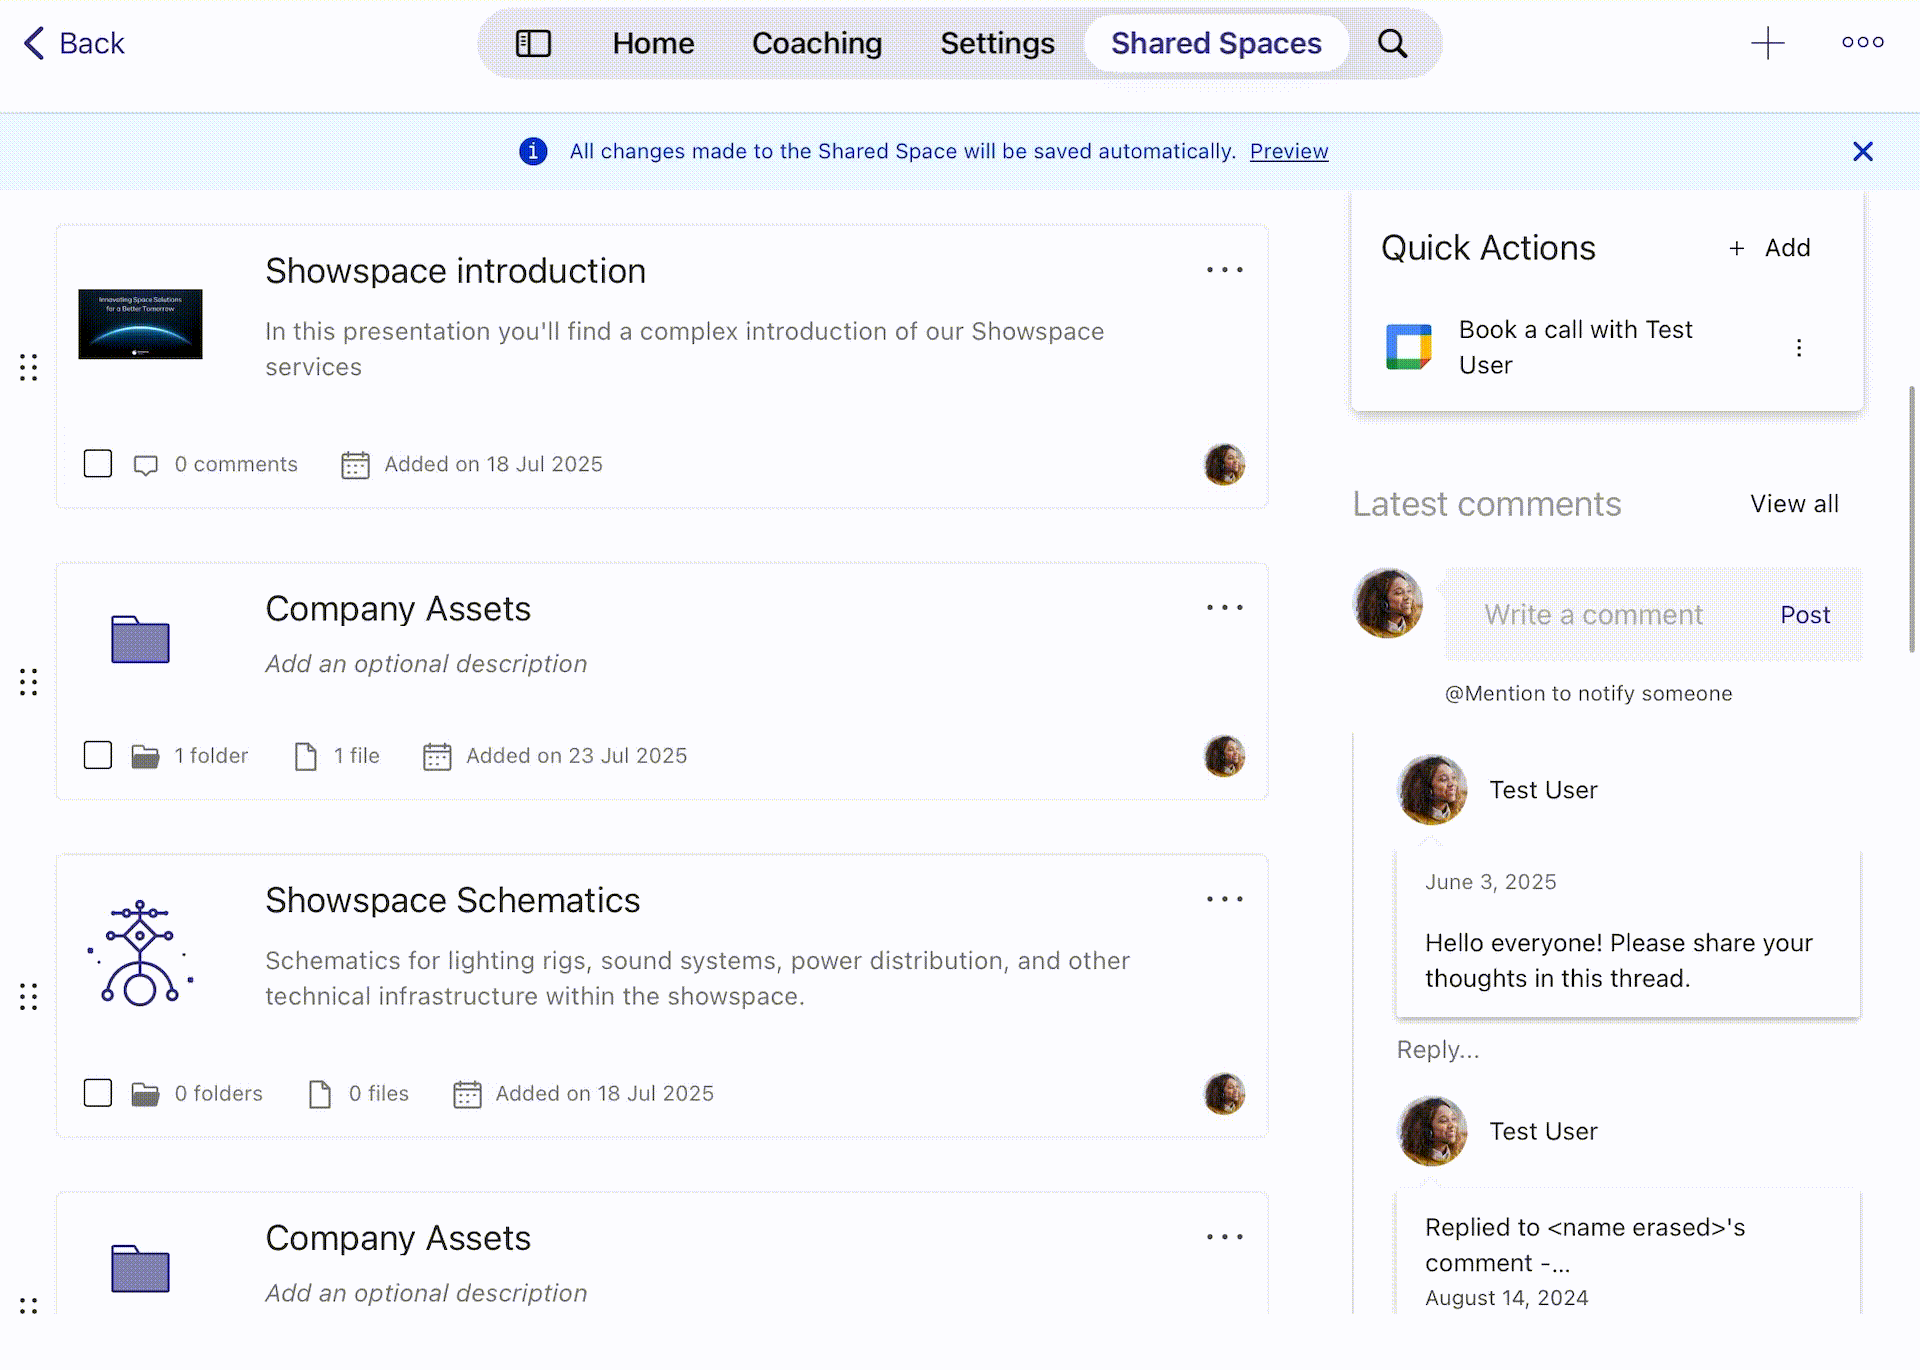The height and width of the screenshot is (1370, 1920).
Task: Click View all latest comments
Action: click(x=1793, y=504)
